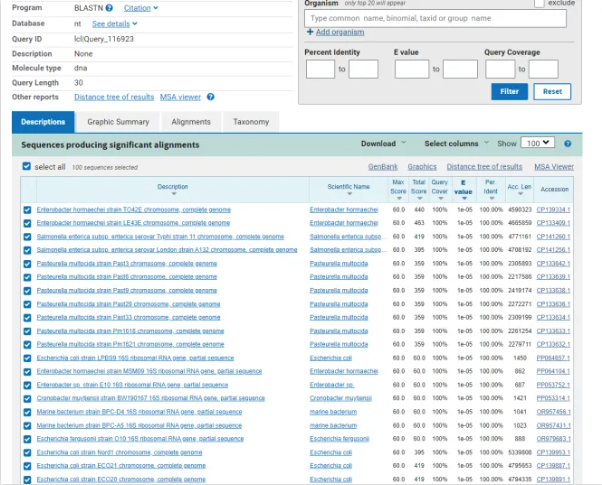Sort by Acc. Len column arrow
This screenshot has height=485, width=602.
520,194
